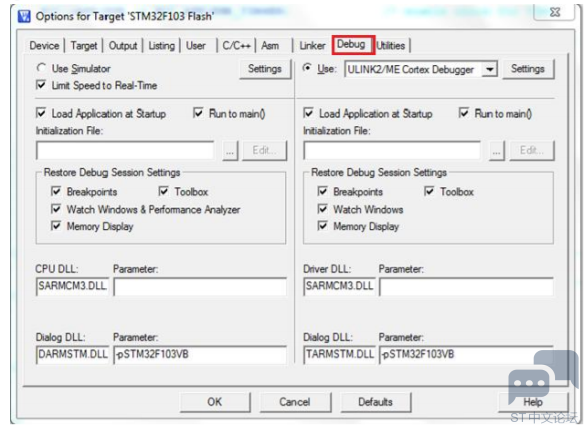Uncheck simulator Run to main() option
Viewport: 587px width, 433px height.
198,113
